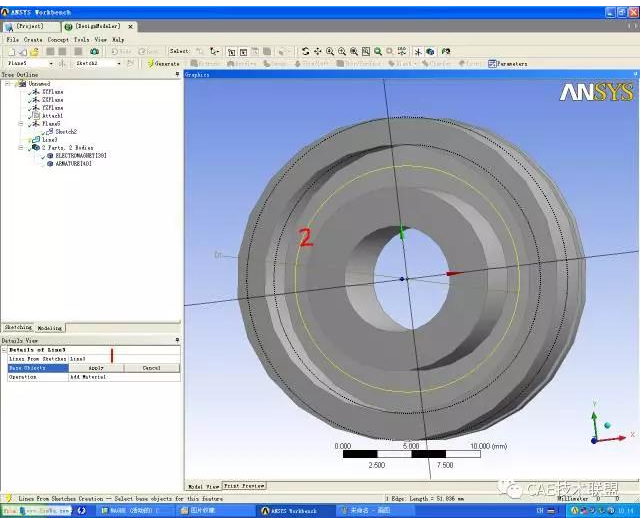The width and height of the screenshot is (644, 522).
Task: Click the New file icon in toolbar
Action: [12, 52]
